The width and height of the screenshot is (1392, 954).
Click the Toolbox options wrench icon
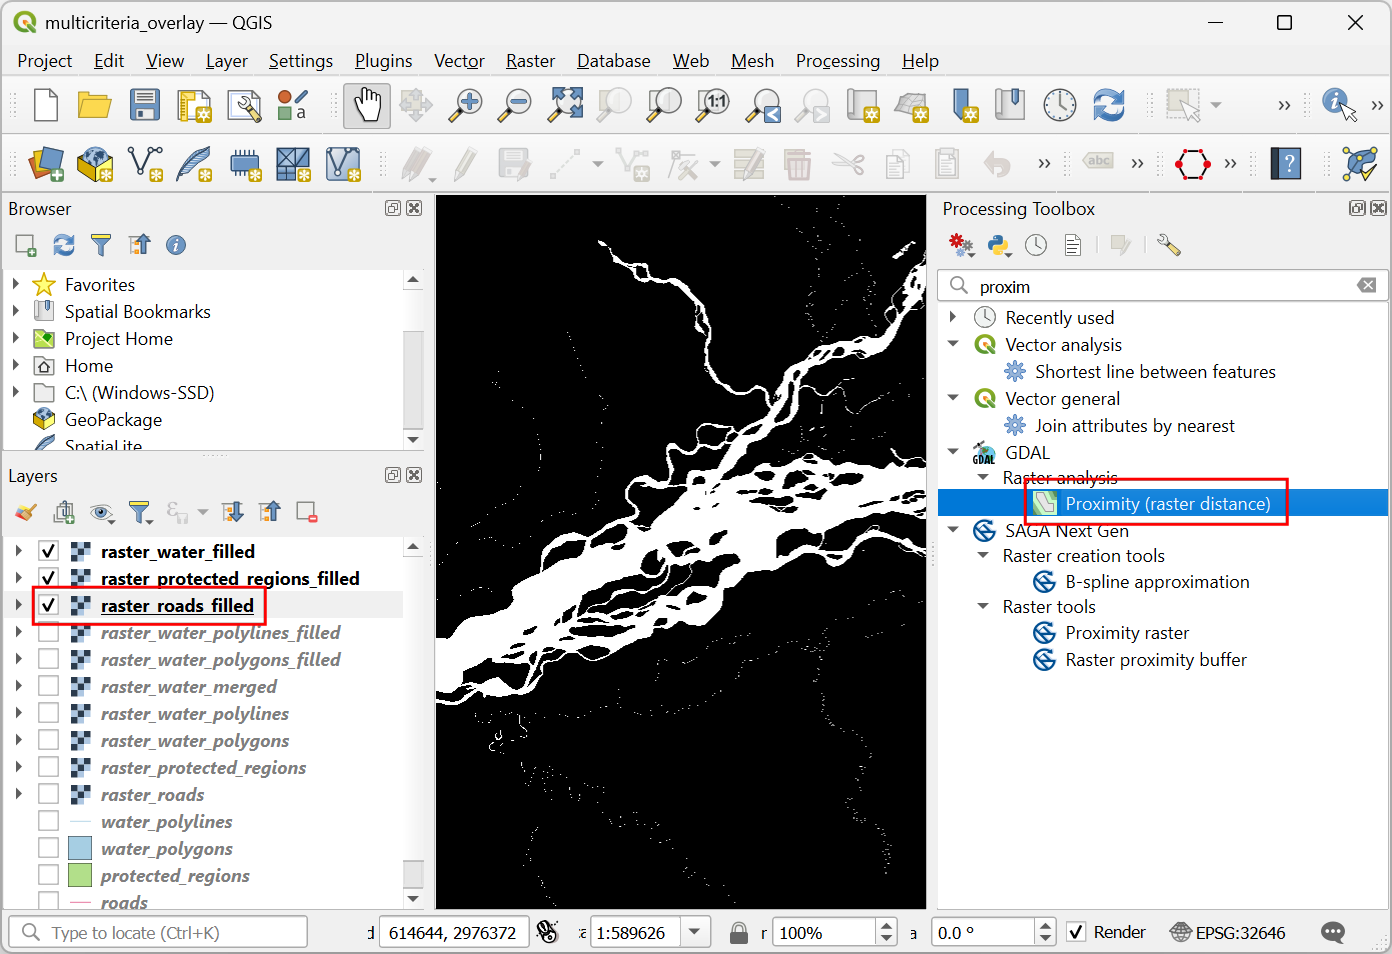[1168, 245]
